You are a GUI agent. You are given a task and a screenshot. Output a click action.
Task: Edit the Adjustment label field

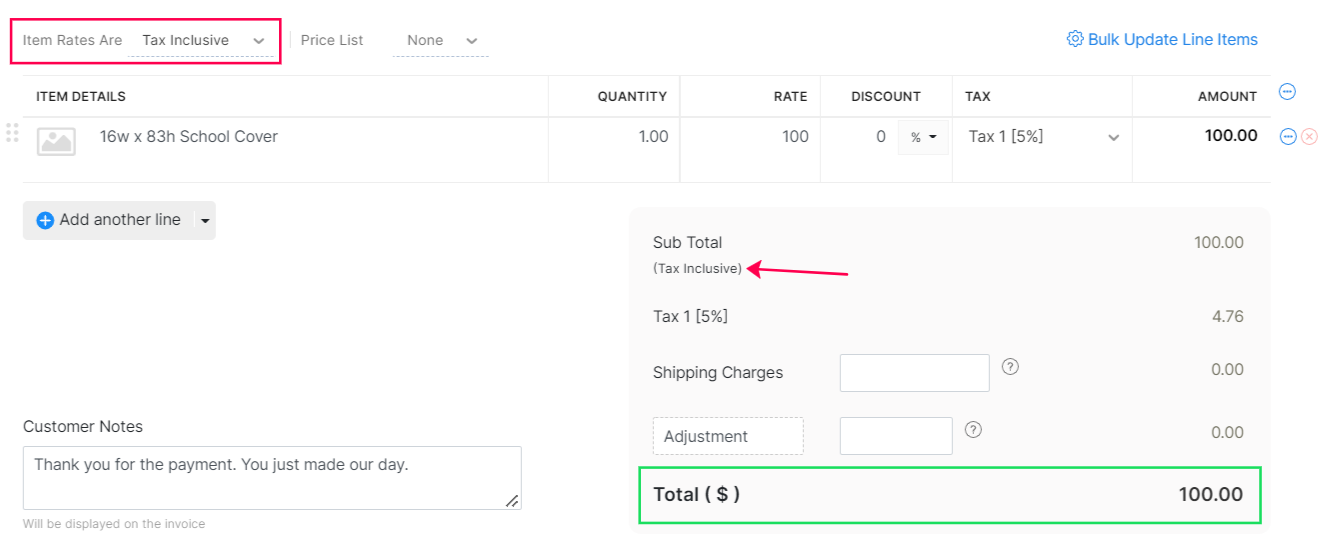coord(728,436)
